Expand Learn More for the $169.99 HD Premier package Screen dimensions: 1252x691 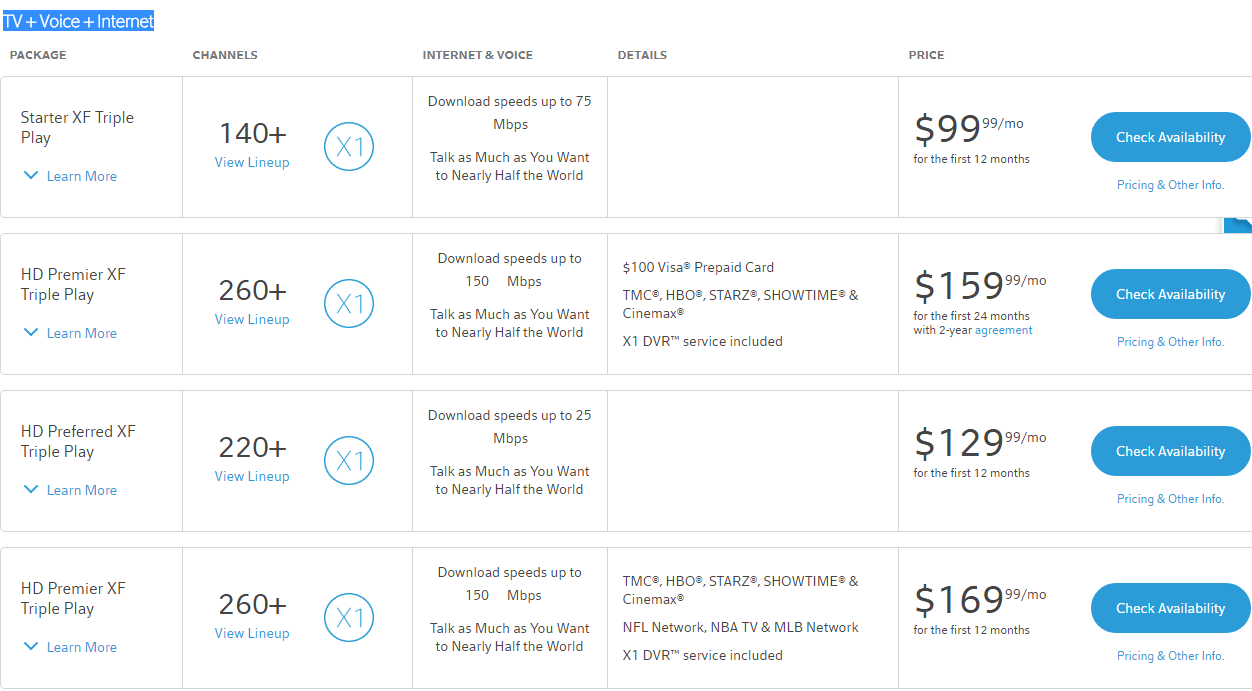pos(70,647)
